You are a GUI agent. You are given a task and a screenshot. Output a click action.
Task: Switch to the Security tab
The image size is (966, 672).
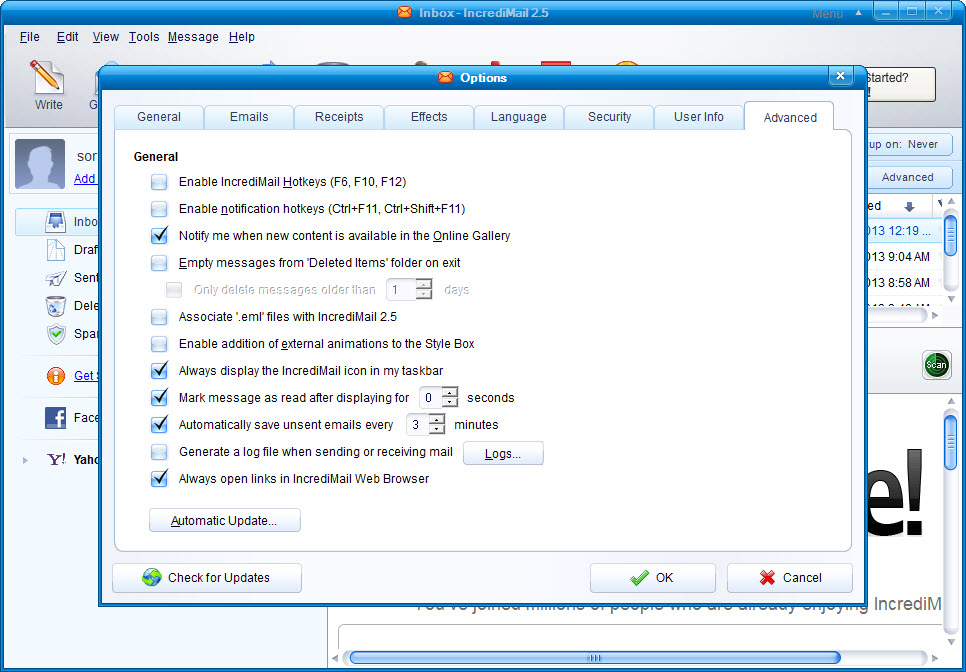(x=609, y=117)
